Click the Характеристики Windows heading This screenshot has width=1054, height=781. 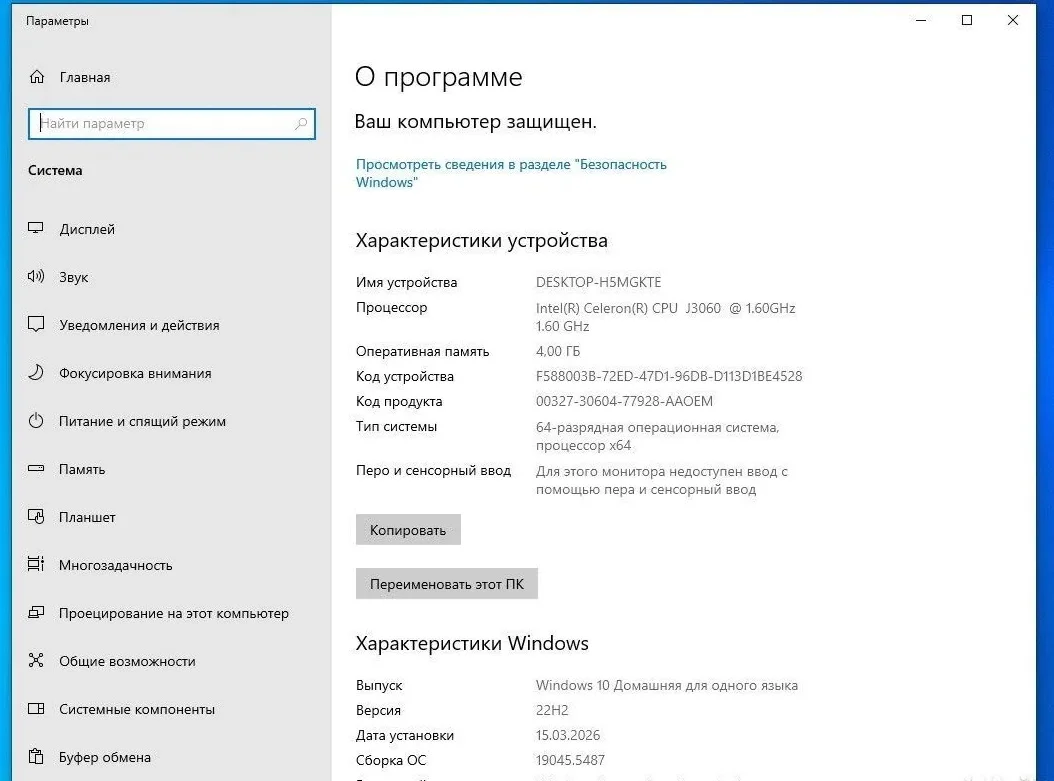tap(472, 643)
